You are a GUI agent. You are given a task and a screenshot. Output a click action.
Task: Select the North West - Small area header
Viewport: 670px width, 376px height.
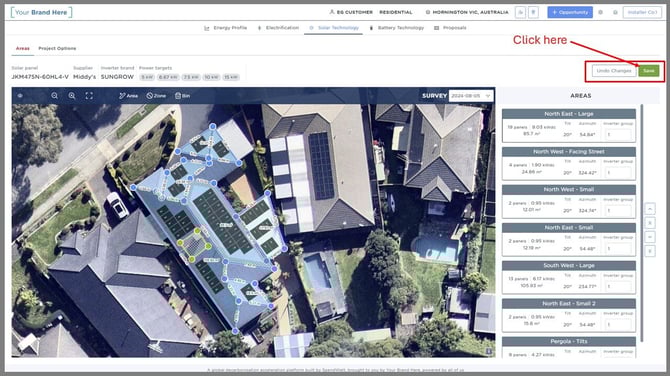569,189
